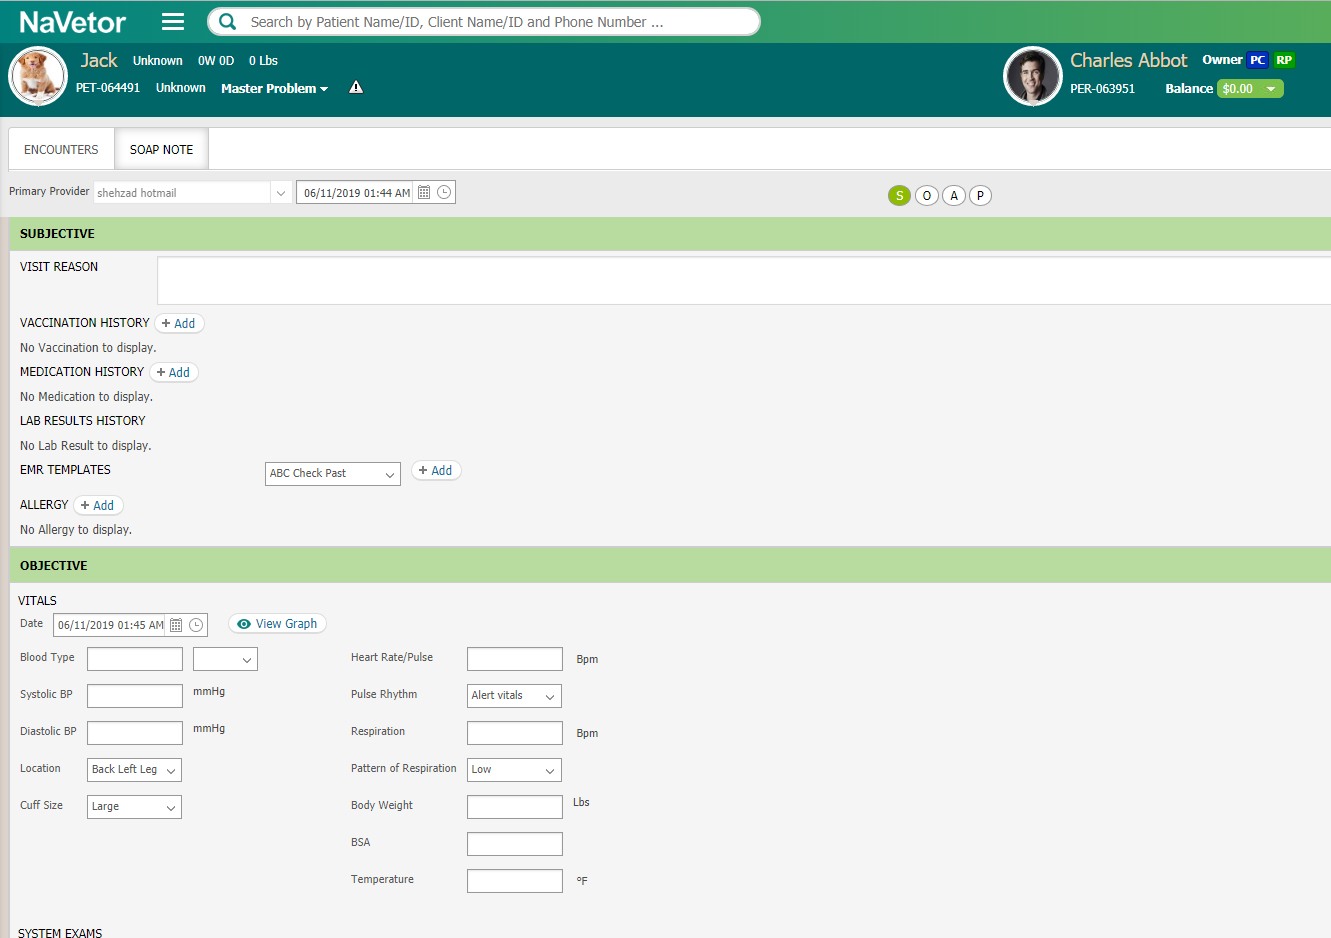Click the Body Weight input field
Image resolution: width=1331 pixels, height=938 pixels.
tap(515, 807)
